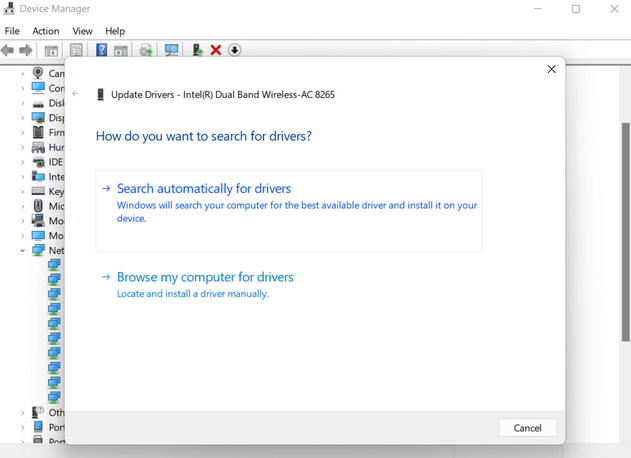Select the folder icon beside 'Inte'
This screenshot has height=458, width=631.
click(38, 176)
